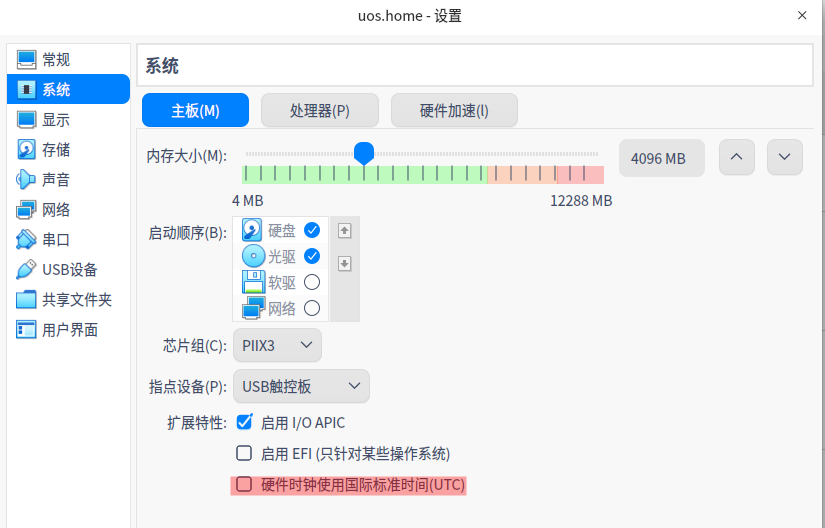The height and width of the screenshot is (528, 825).
Task: Select General (常规) in the sidebar
Action: [56, 60]
